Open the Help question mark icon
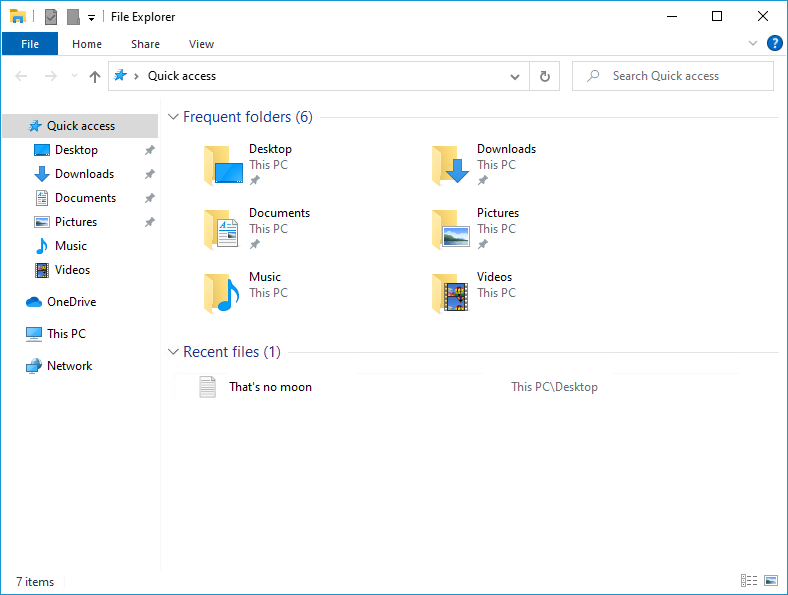Image resolution: width=788 pixels, height=595 pixels. (774, 43)
